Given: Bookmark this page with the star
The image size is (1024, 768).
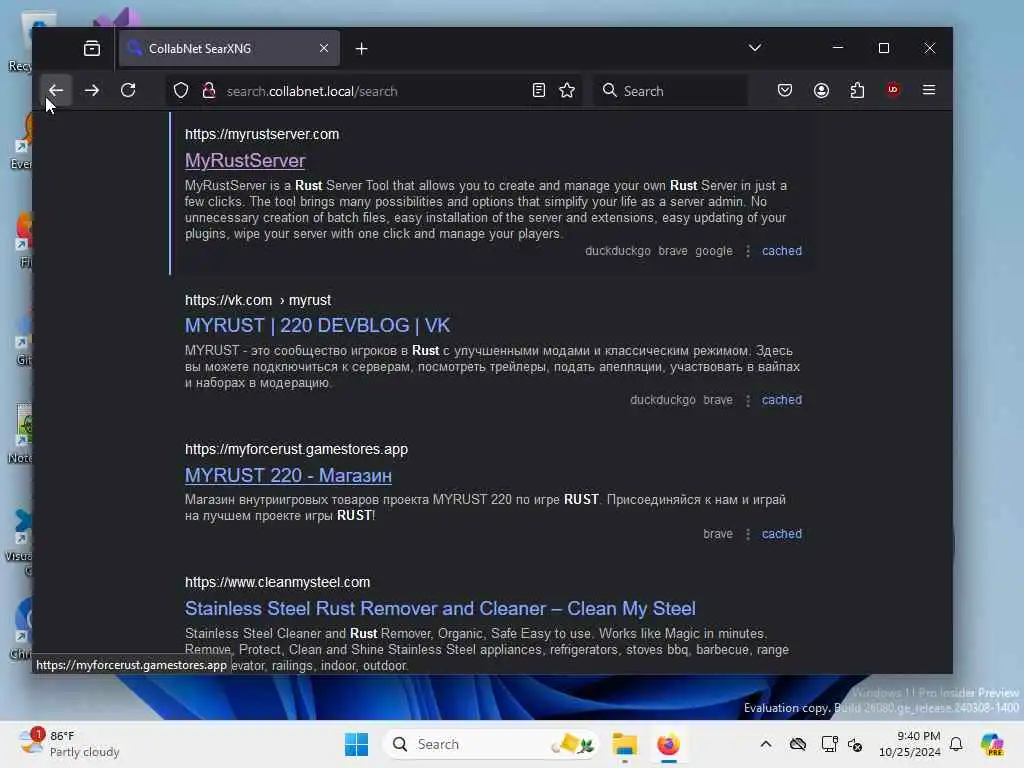Looking at the screenshot, I should 567,91.
